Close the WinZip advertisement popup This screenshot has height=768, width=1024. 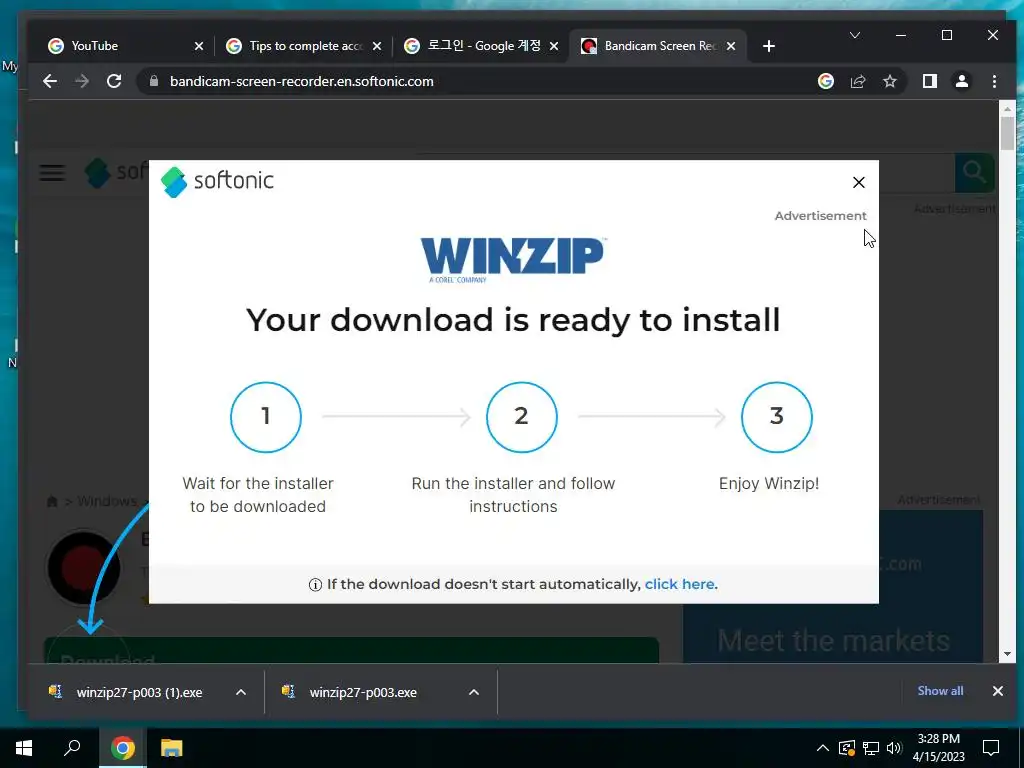(x=859, y=182)
